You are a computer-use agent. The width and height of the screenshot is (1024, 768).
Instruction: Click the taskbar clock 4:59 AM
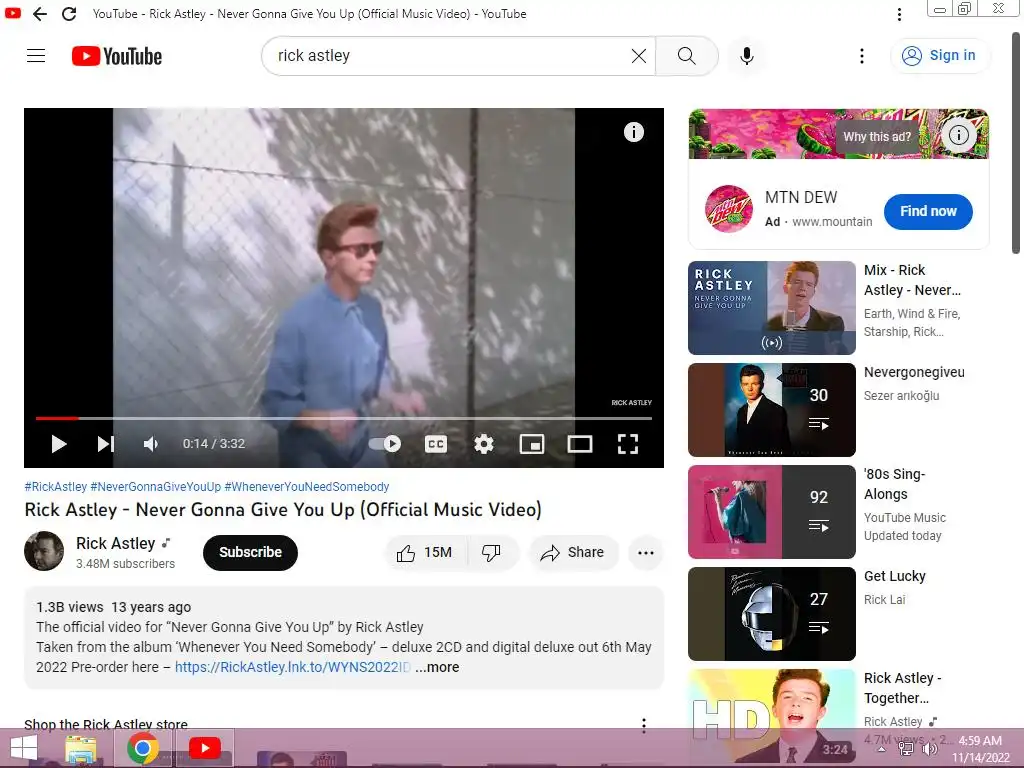click(x=980, y=741)
